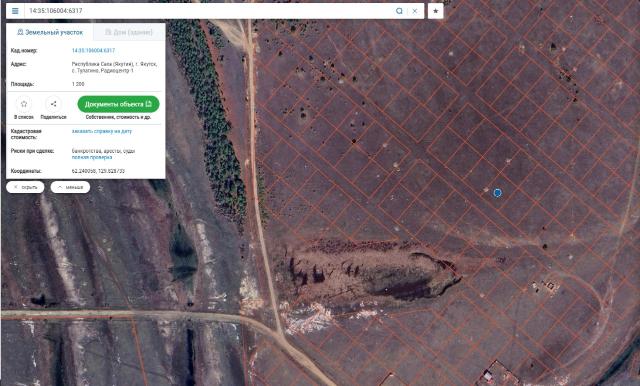Click the search magnifier icon
The image size is (640, 386).
point(399,11)
